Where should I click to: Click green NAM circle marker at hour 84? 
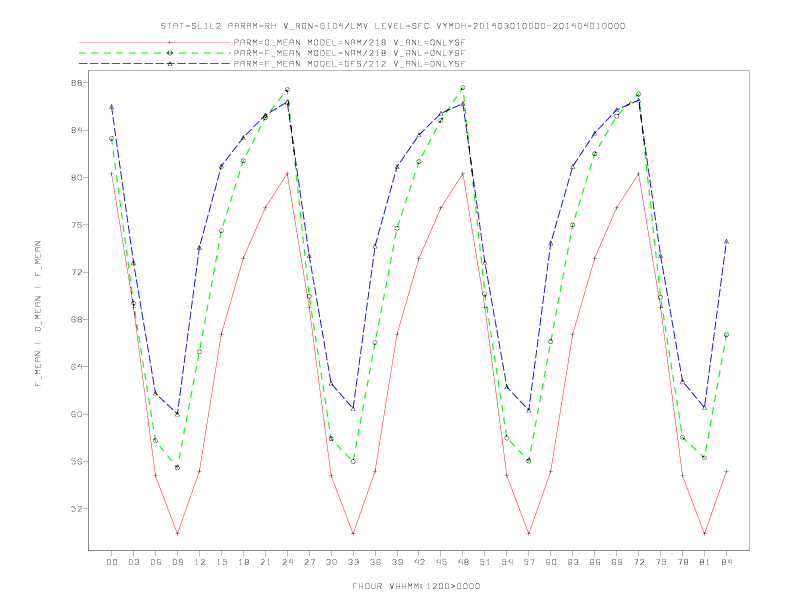coord(726,335)
